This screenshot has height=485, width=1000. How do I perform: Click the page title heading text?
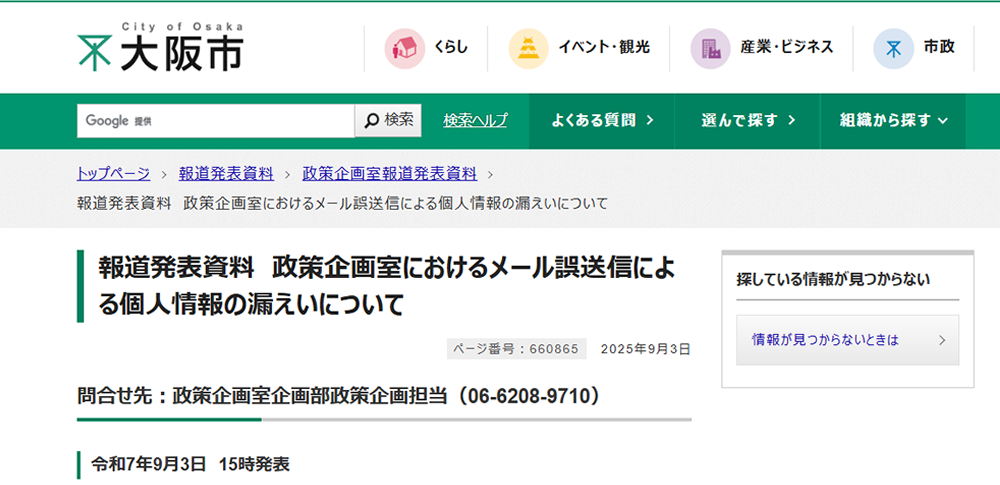386,287
